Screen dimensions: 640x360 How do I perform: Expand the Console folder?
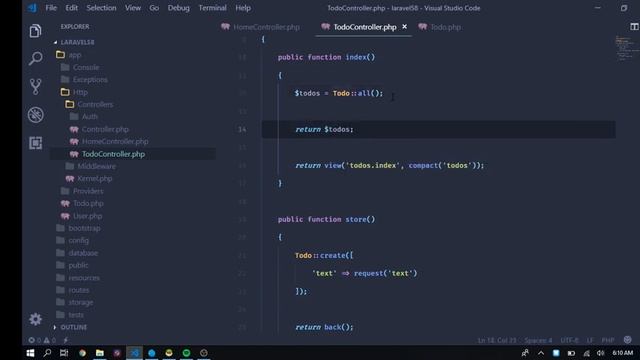click(x=86, y=67)
